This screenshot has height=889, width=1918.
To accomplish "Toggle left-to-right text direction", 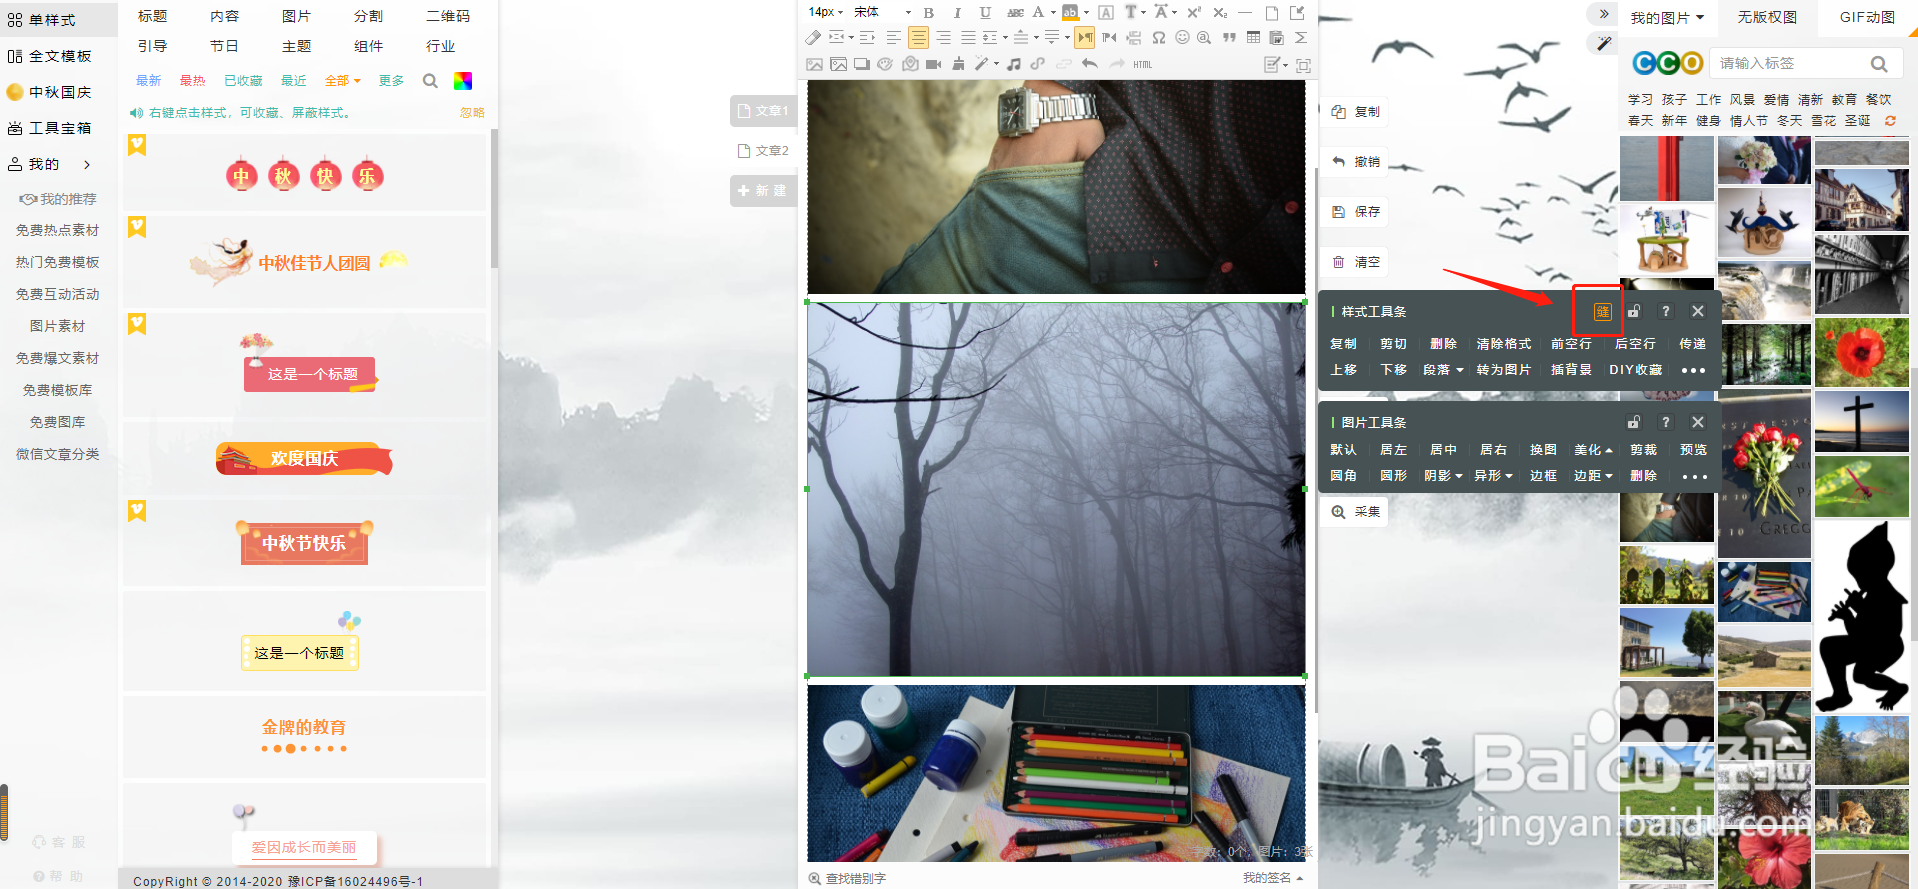I will [1084, 37].
